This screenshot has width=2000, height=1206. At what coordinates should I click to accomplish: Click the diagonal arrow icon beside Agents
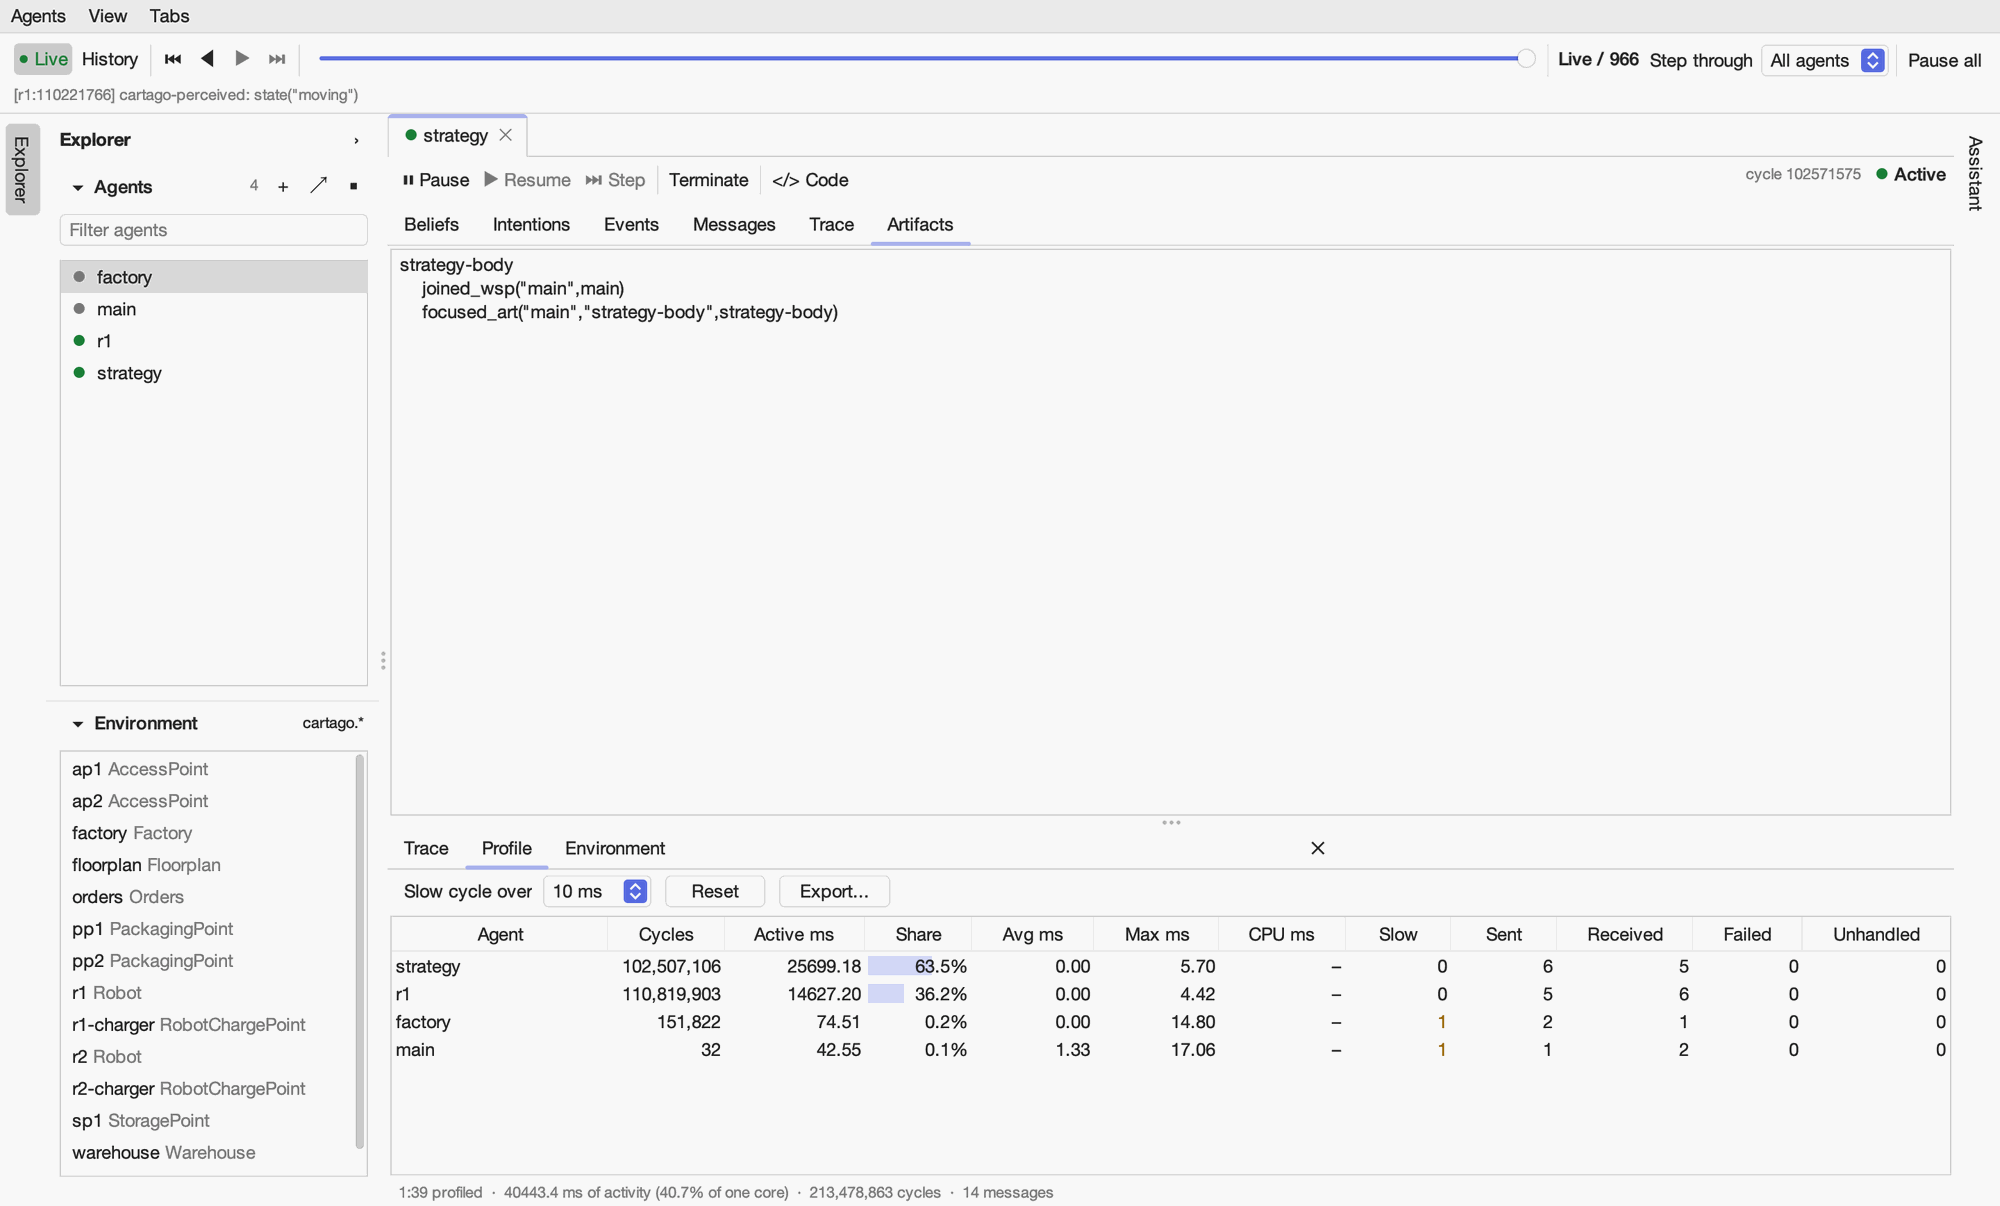coord(318,185)
